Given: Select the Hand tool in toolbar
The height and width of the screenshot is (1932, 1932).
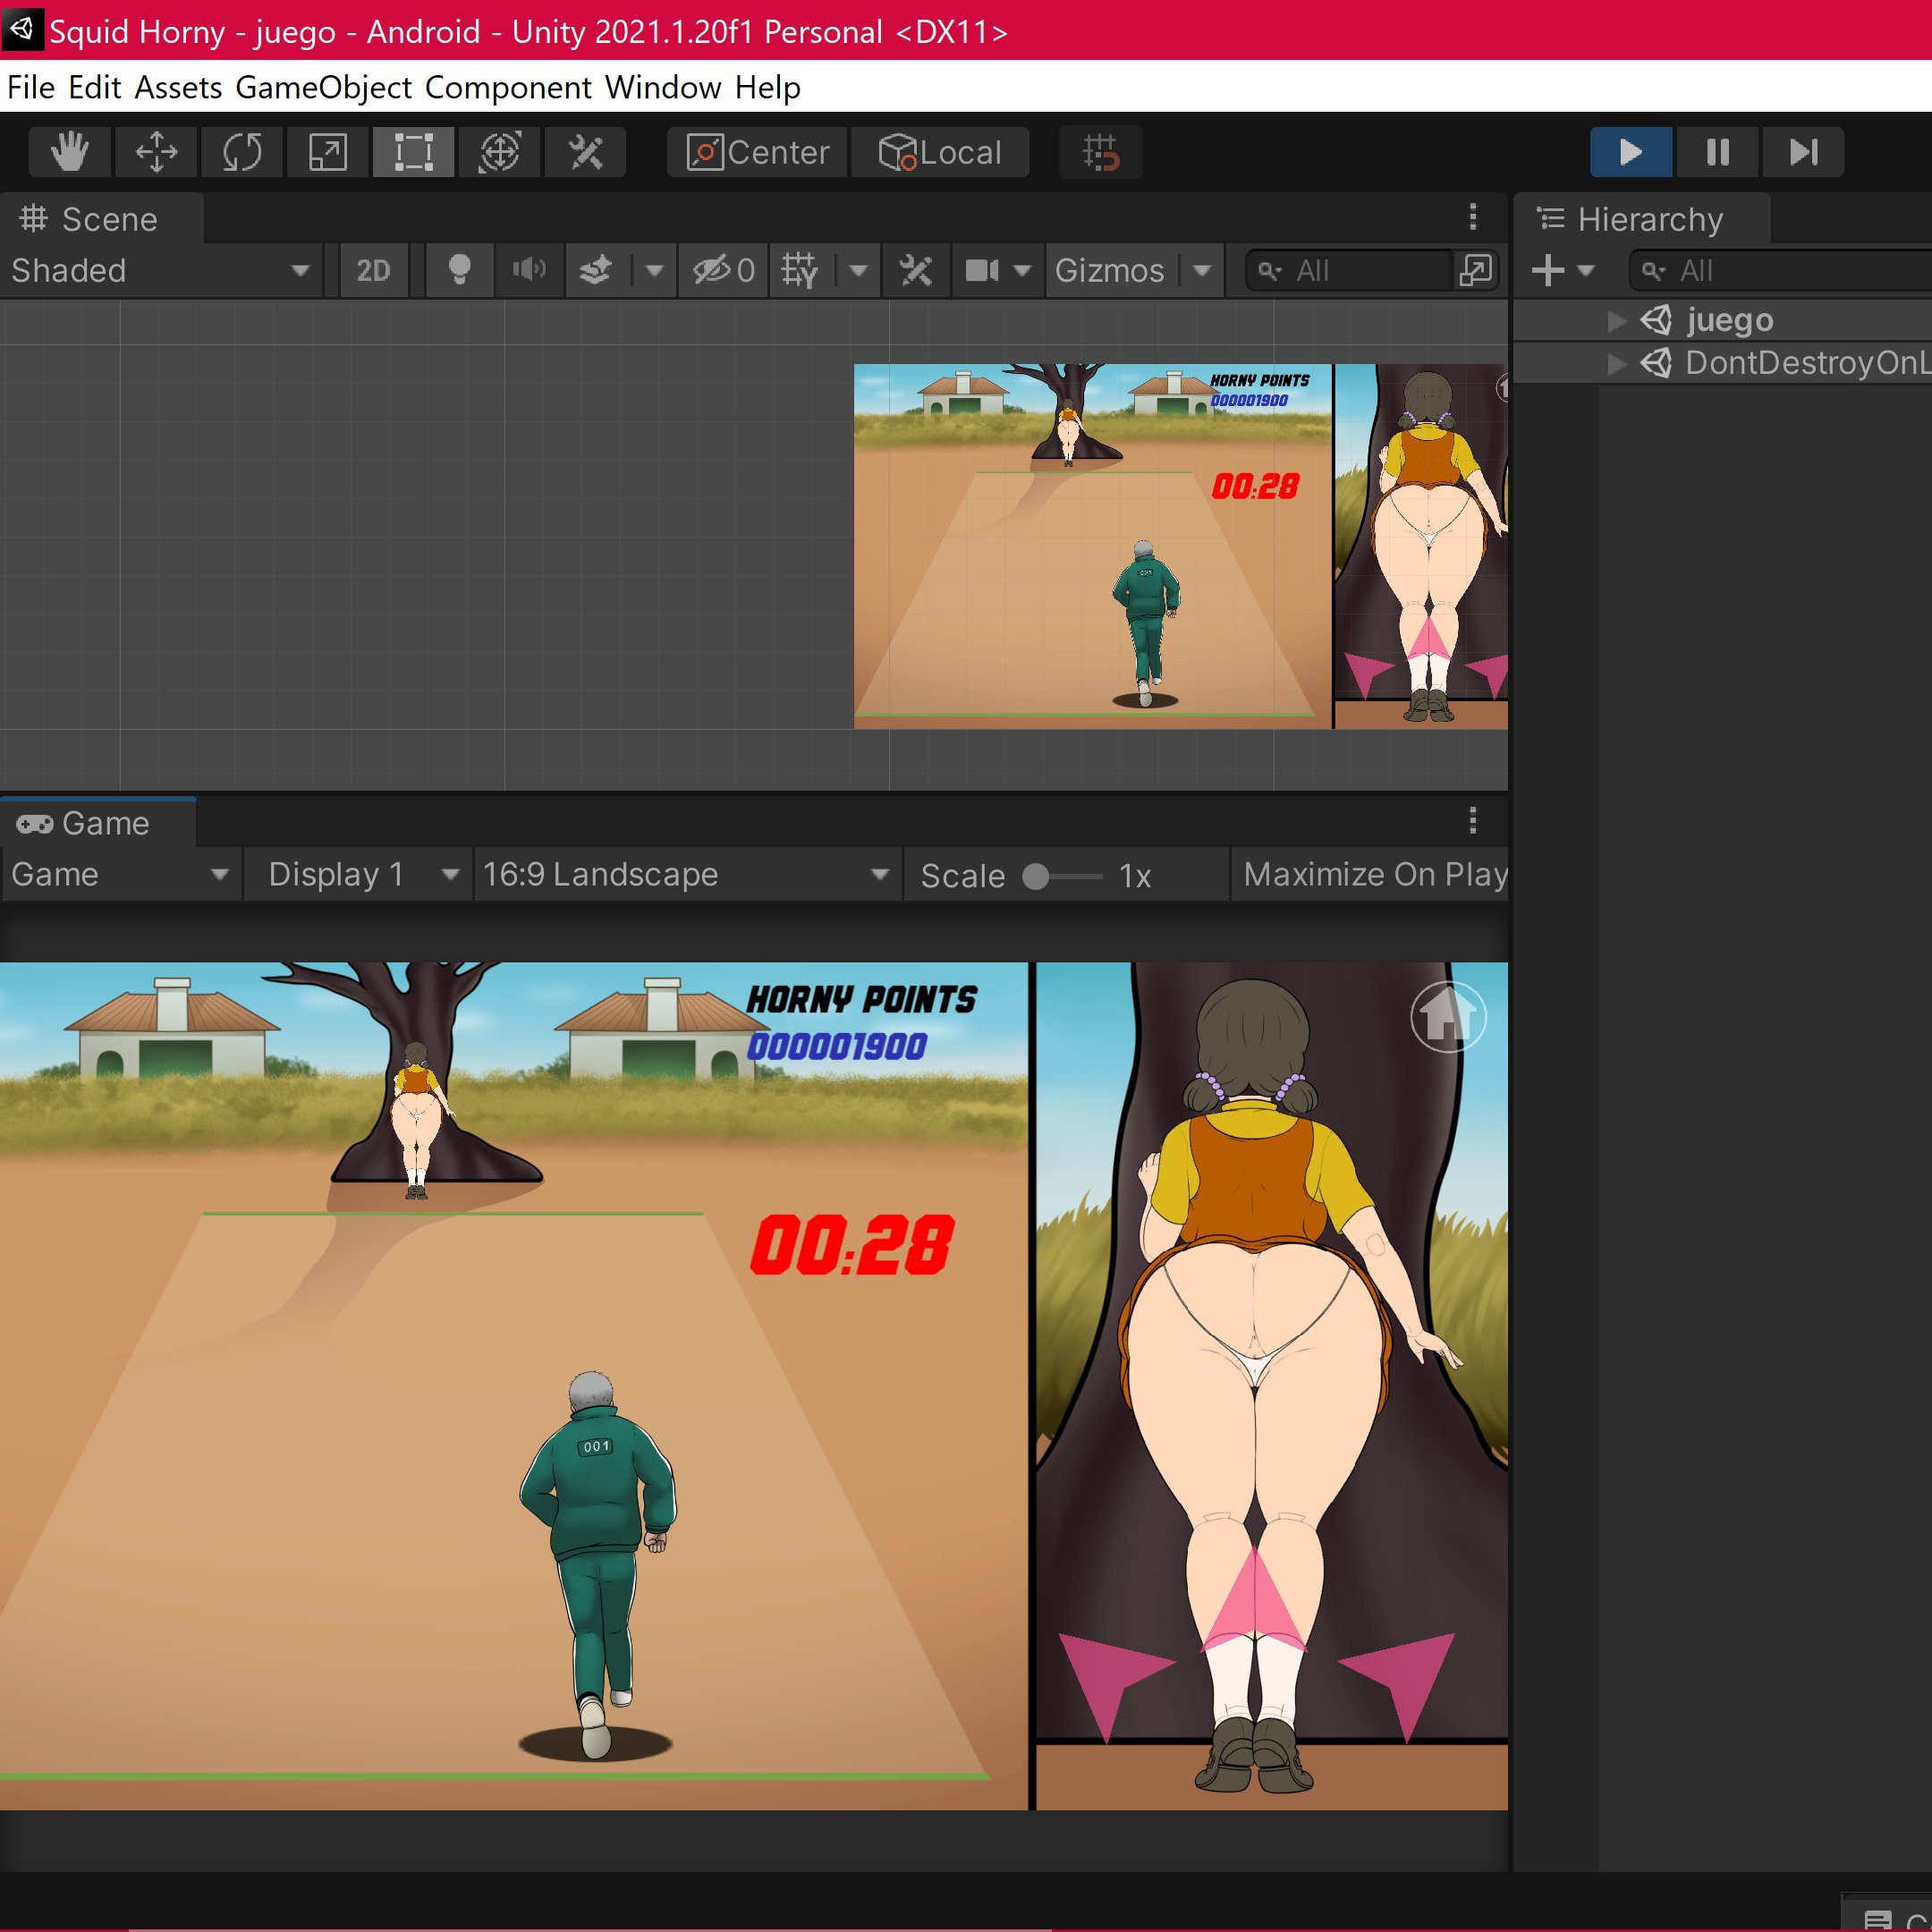Looking at the screenshot, I should pyautogui.click(x=70, y=152).
